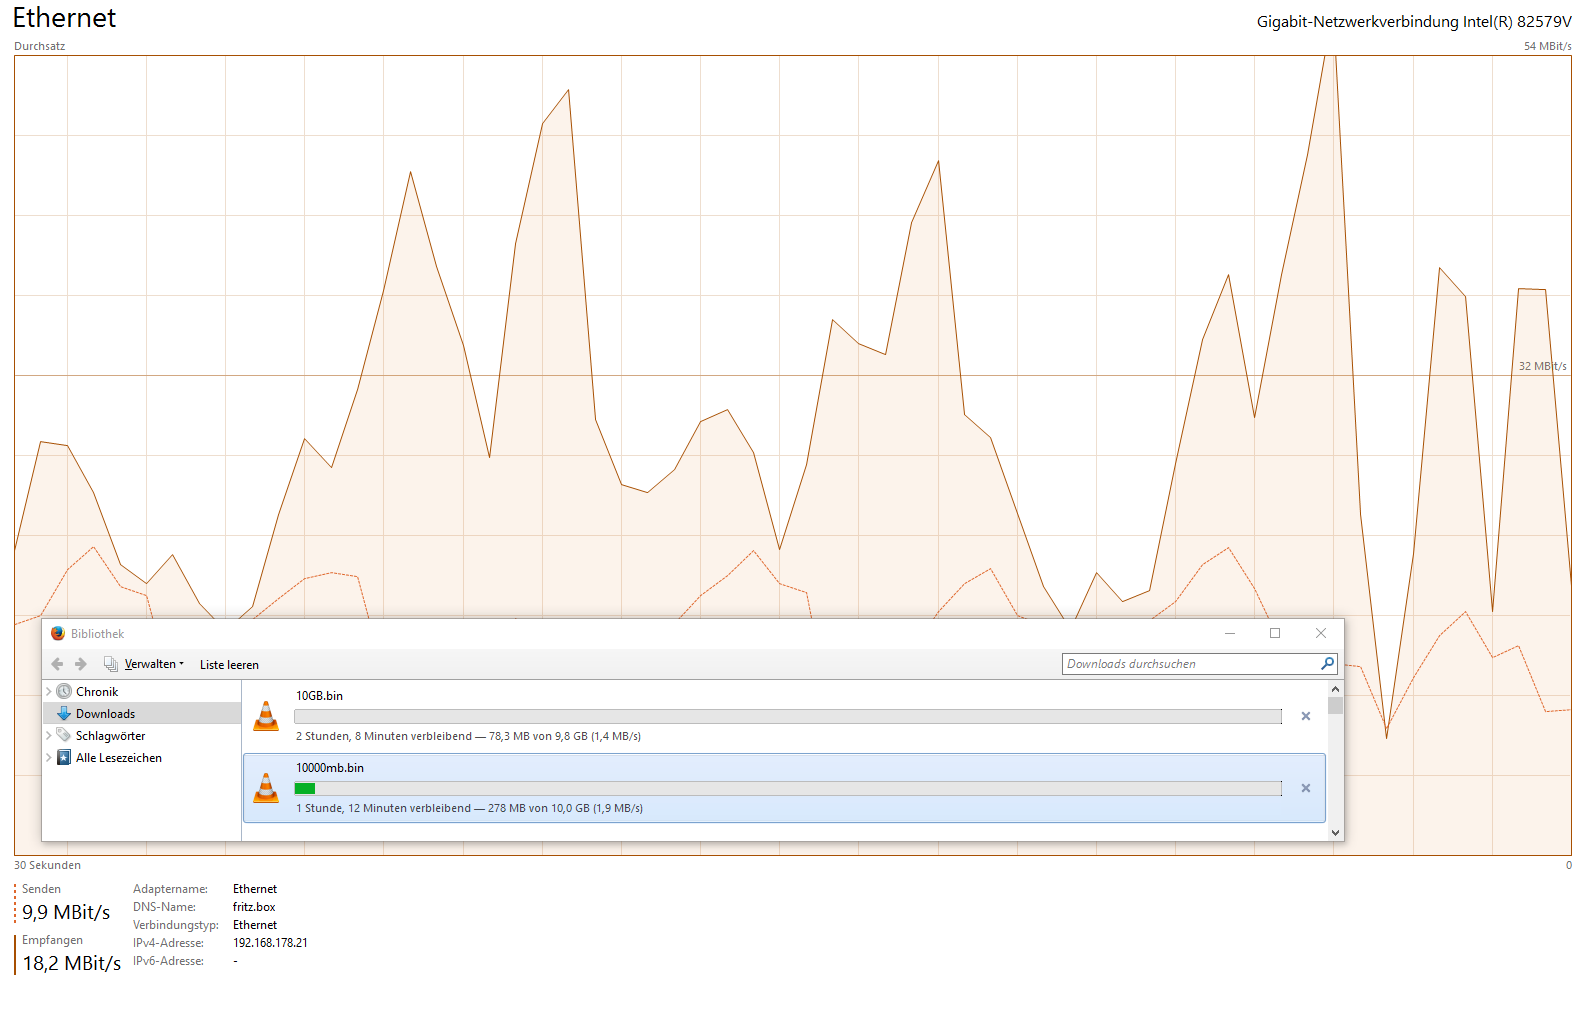Click the DNS name fritz.box
The image size is (1584, 1011).
(x=254, y=907)
